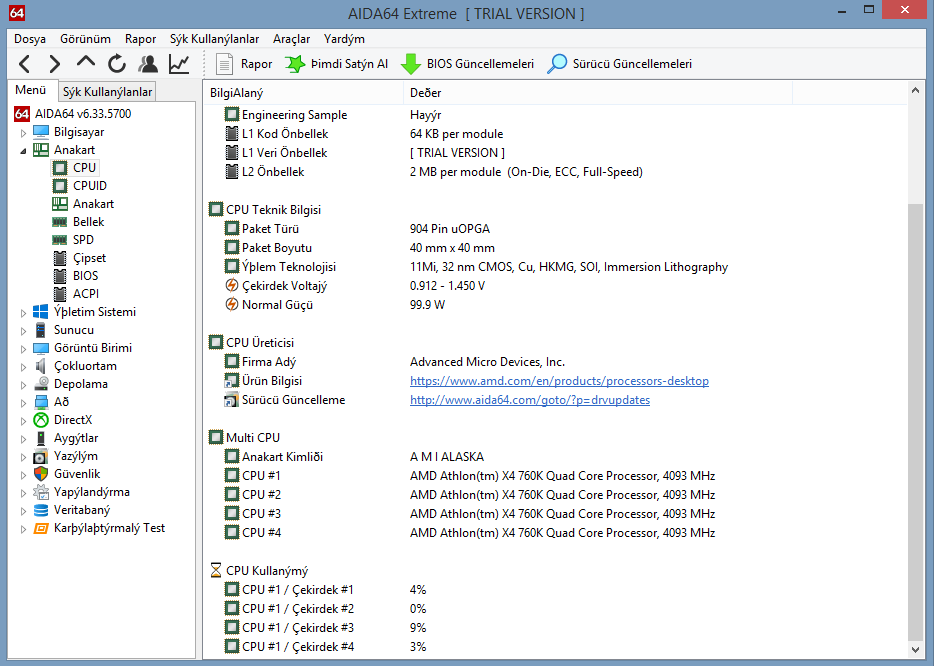The width and height of the screenshot is (934, 666).
Task: Expand the Çokluortam tree node
Action: 23,366
